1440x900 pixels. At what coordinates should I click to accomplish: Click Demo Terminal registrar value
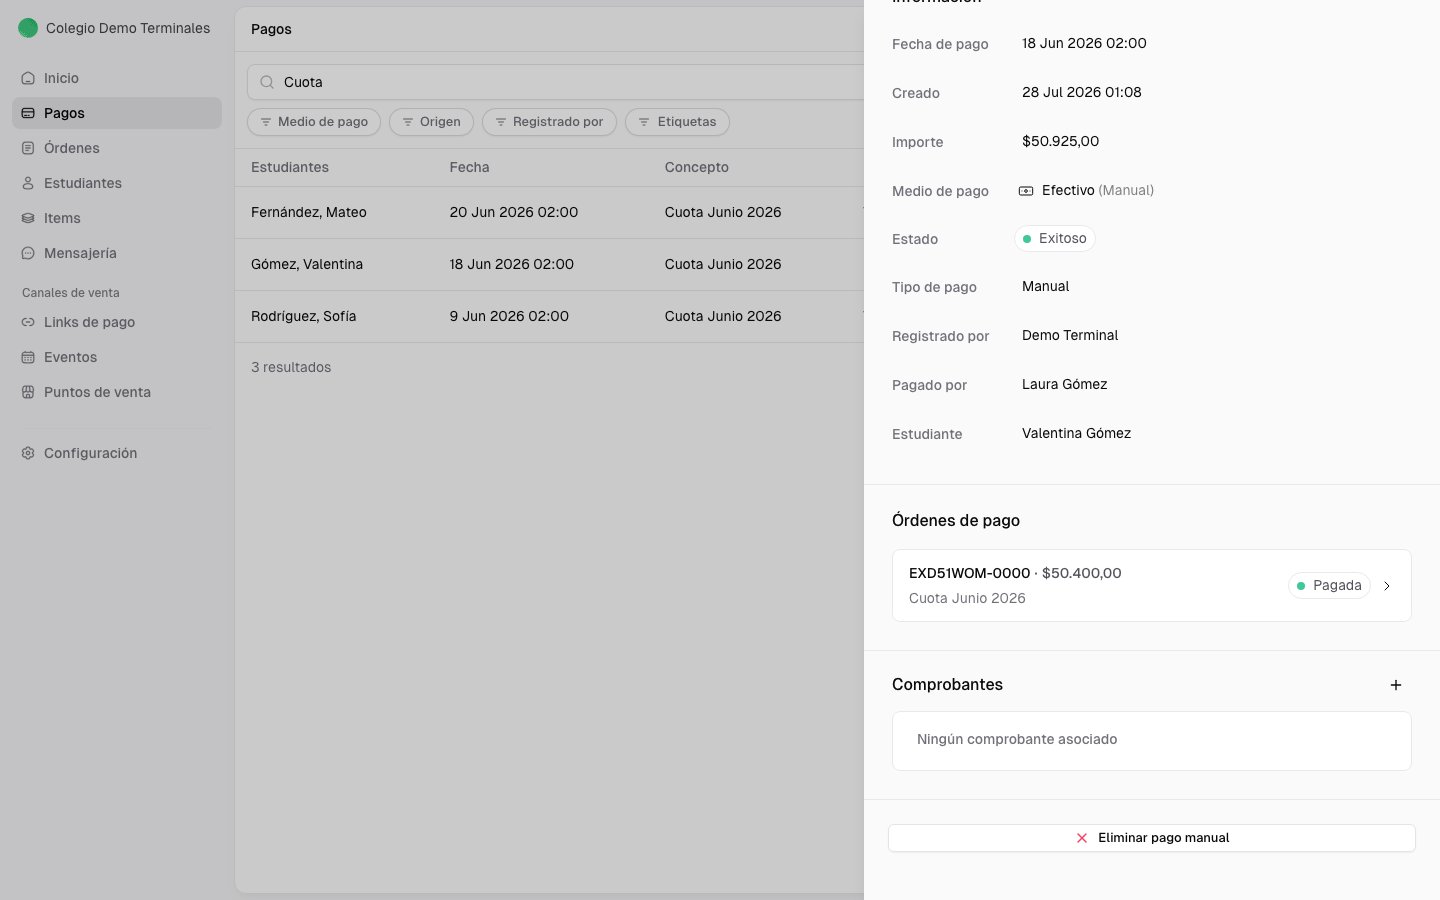1070,335
